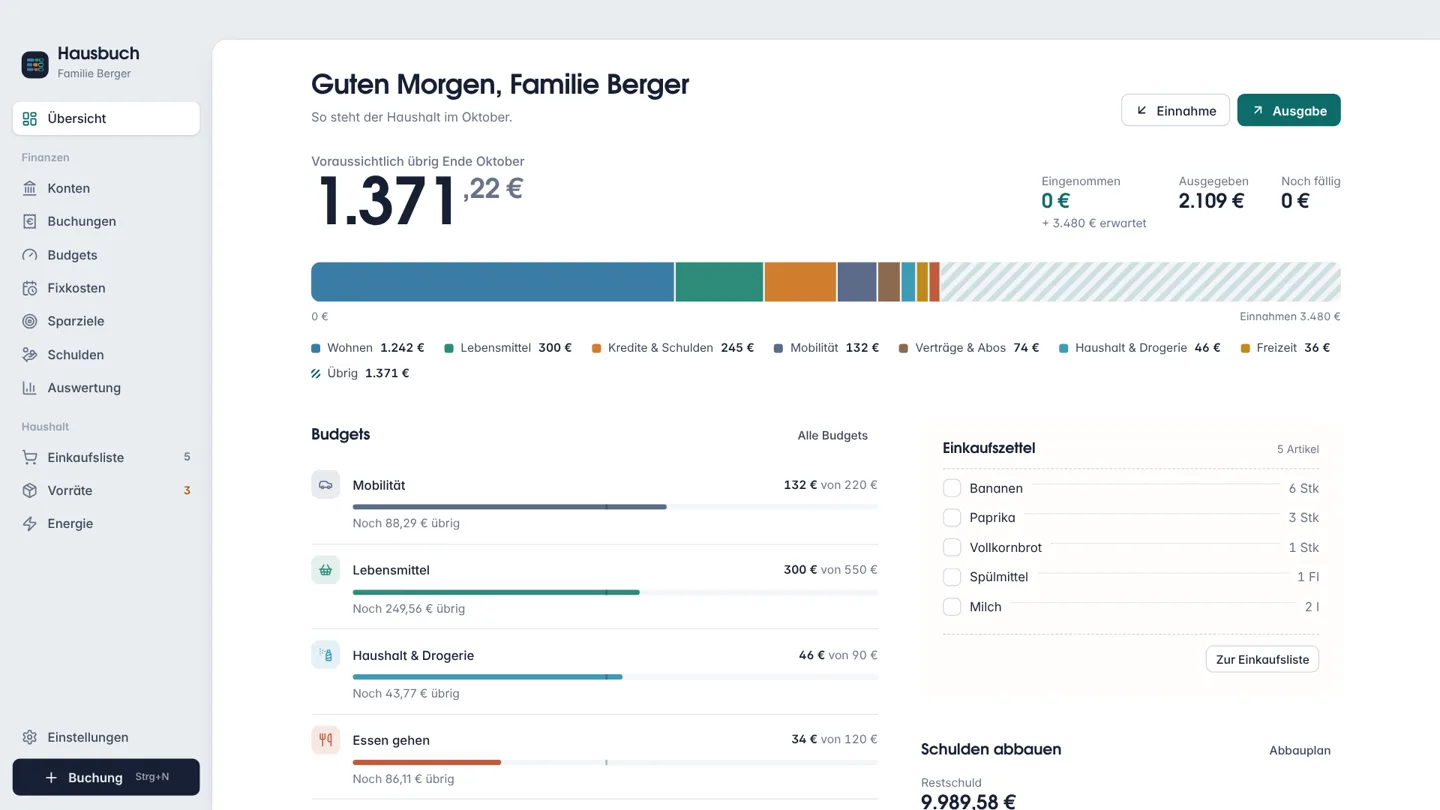
Task: Click the Lebensmittel 300 € legend entry
Action: coord(508,348)
